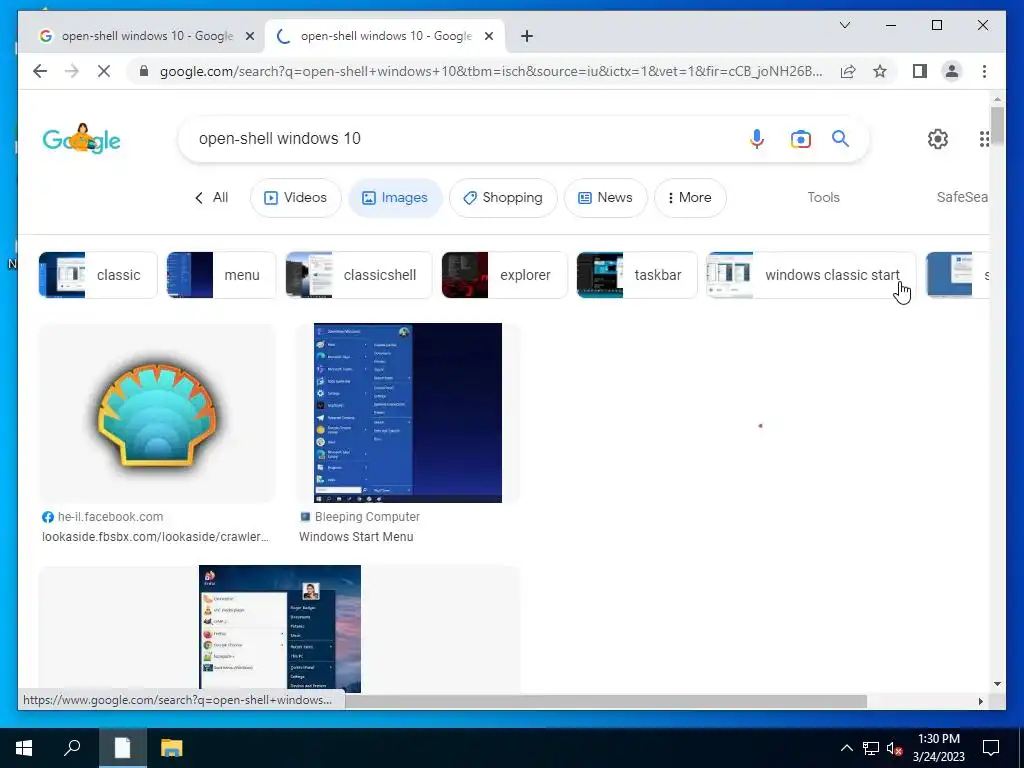Screen dimensions: 1024x768
Task: Show hidden tray icons chevron
Action: 846,748
